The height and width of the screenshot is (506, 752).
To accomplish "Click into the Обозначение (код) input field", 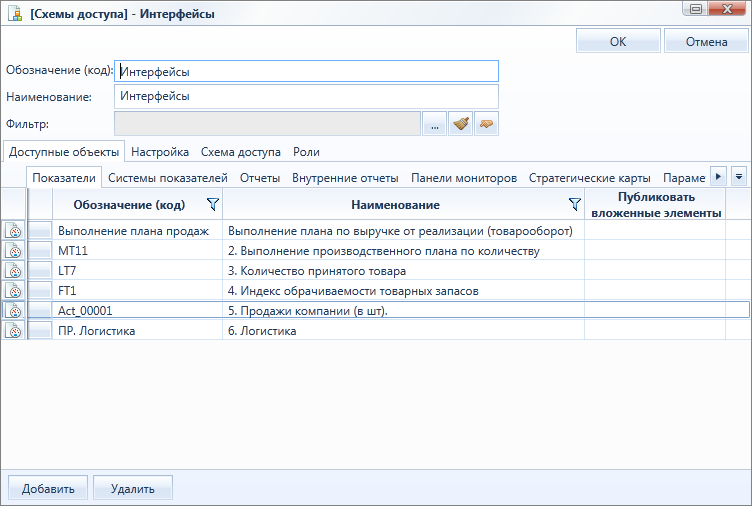I will pos(306,71).
